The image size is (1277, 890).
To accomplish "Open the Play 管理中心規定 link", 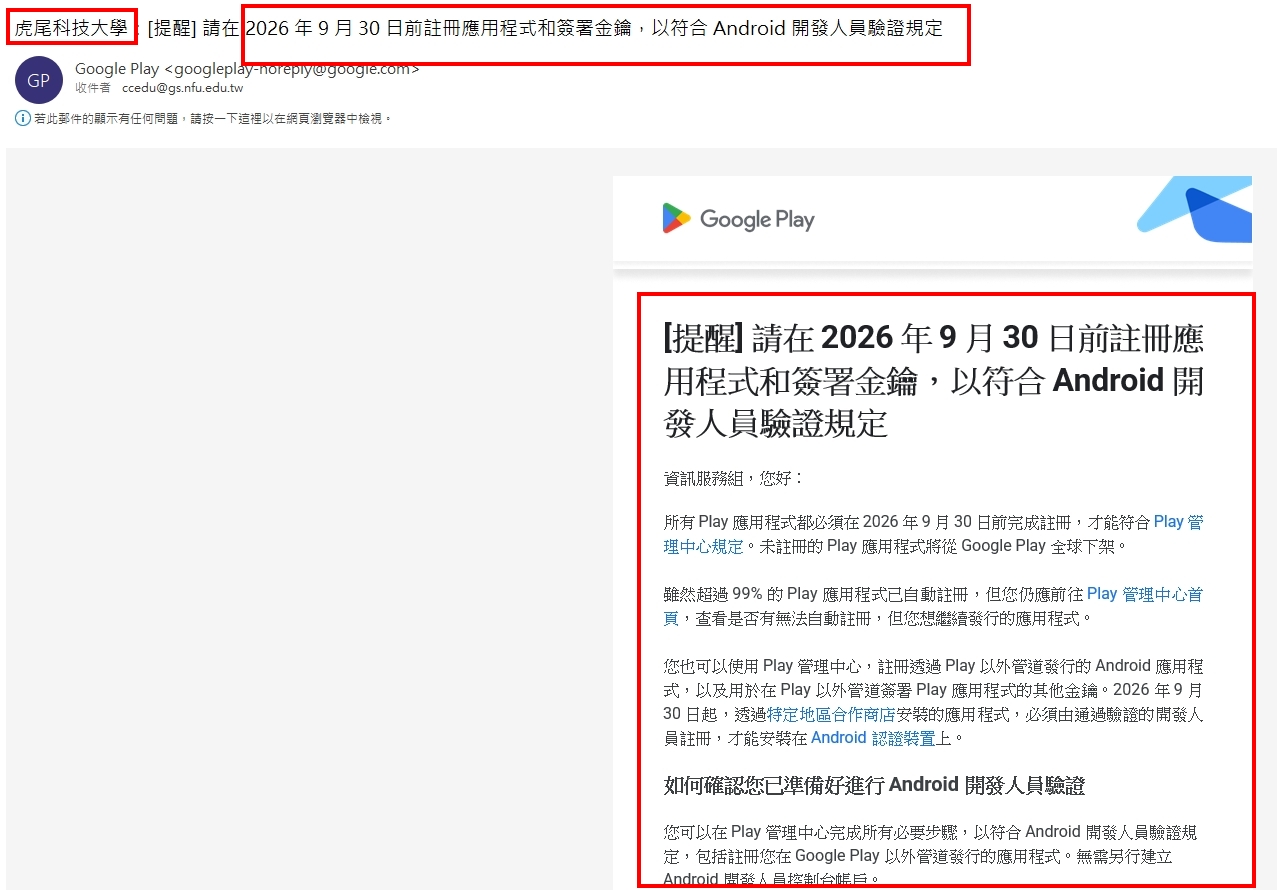I will 933,534.
